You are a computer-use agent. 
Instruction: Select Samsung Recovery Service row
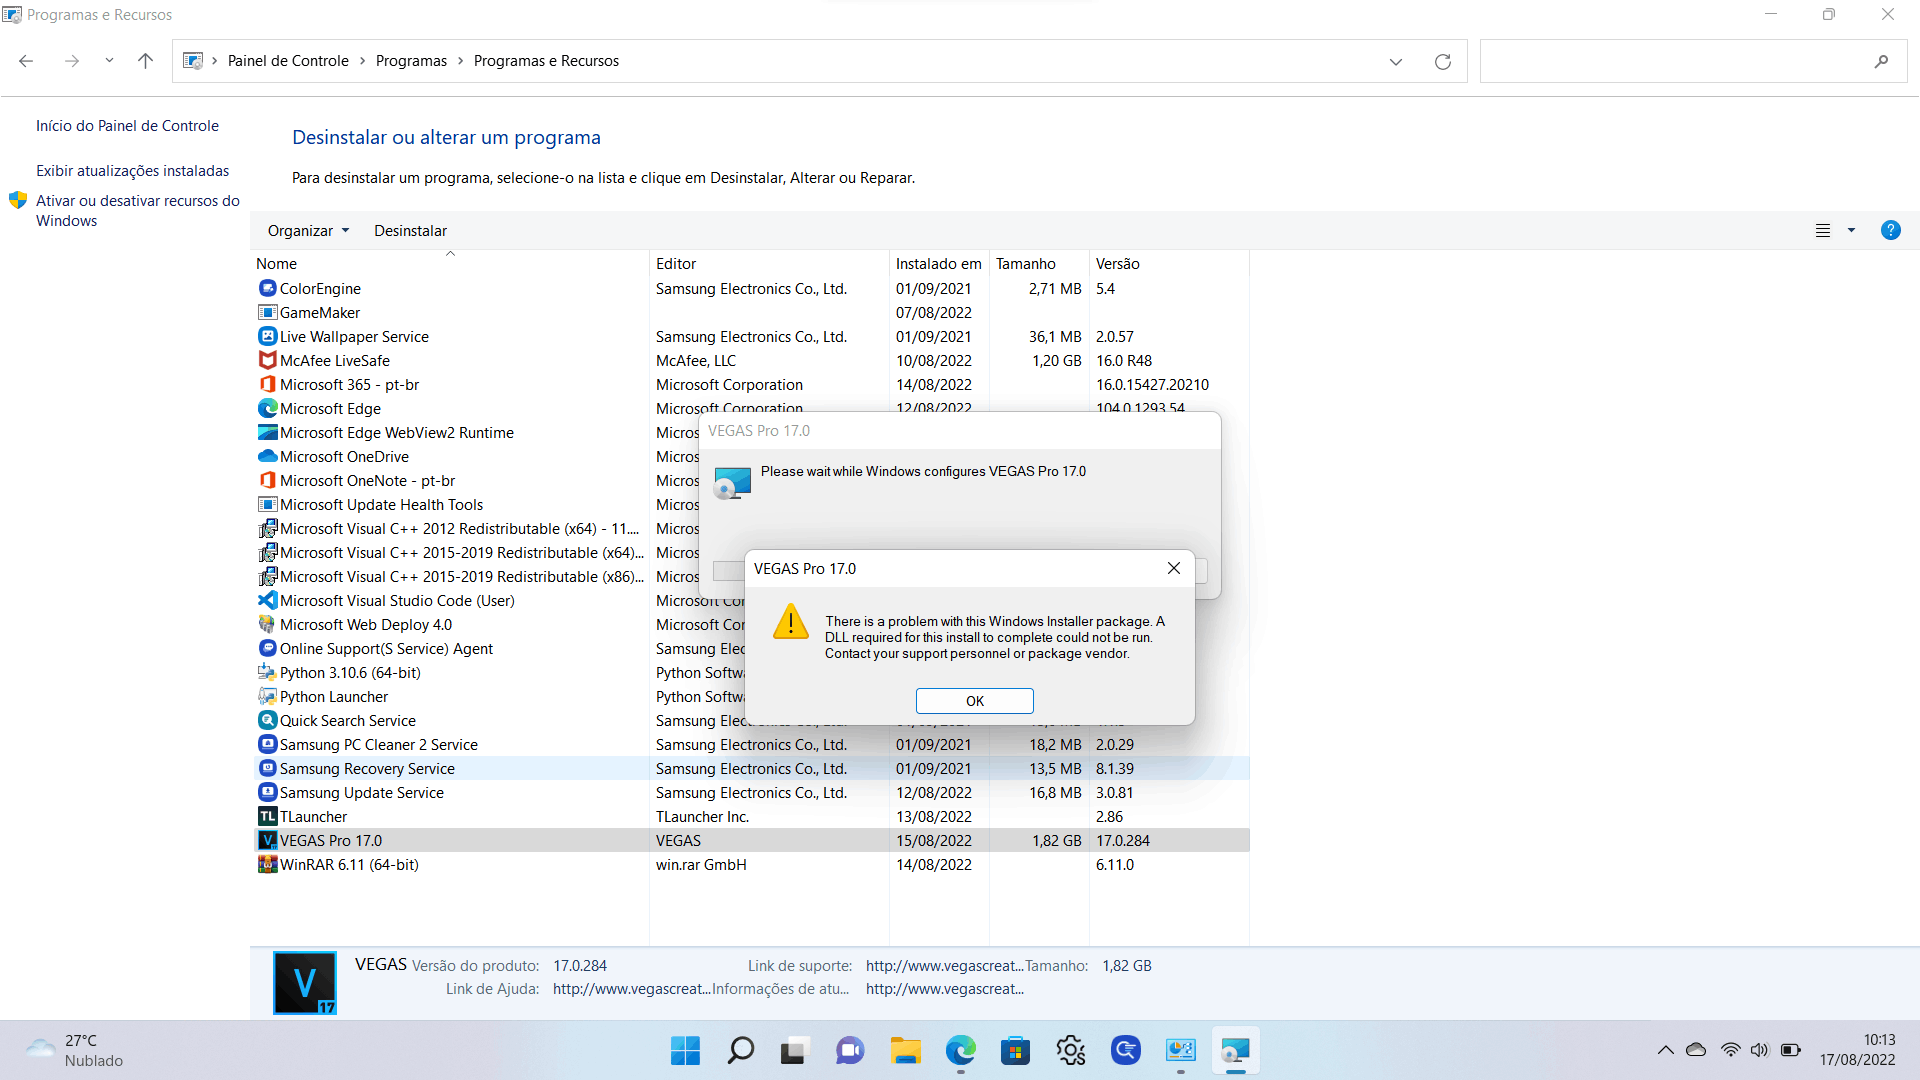(750, 768)
